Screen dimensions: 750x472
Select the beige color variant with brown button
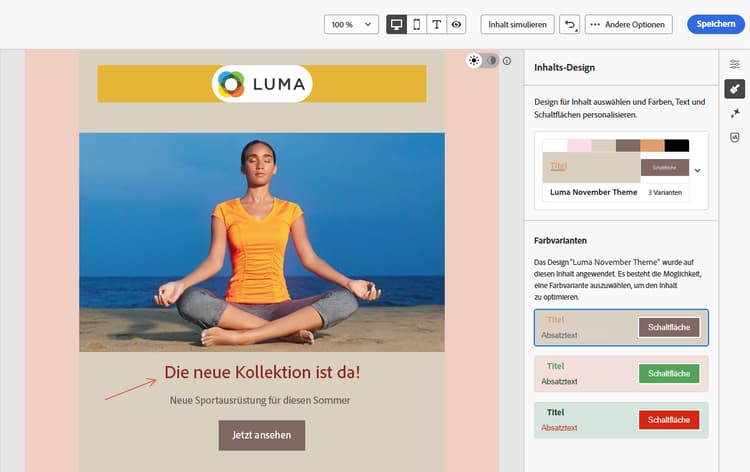click(x=621, y=328)
